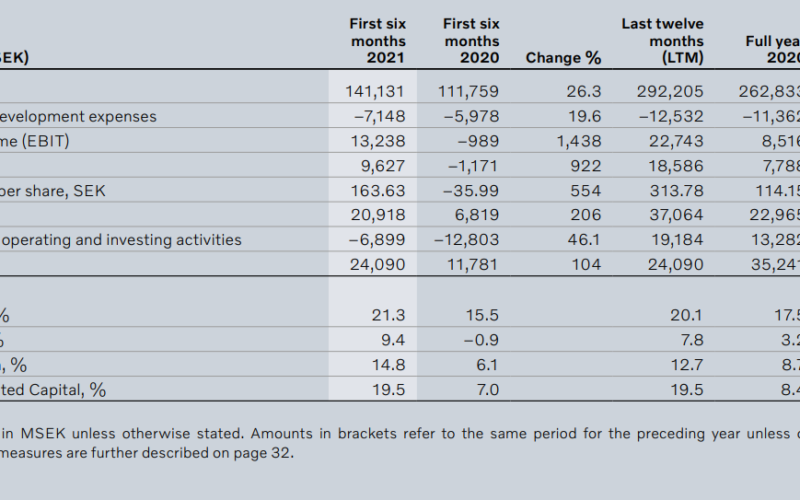Click "operating and investing activities" row label
The image size is (800, 500).
120,240
